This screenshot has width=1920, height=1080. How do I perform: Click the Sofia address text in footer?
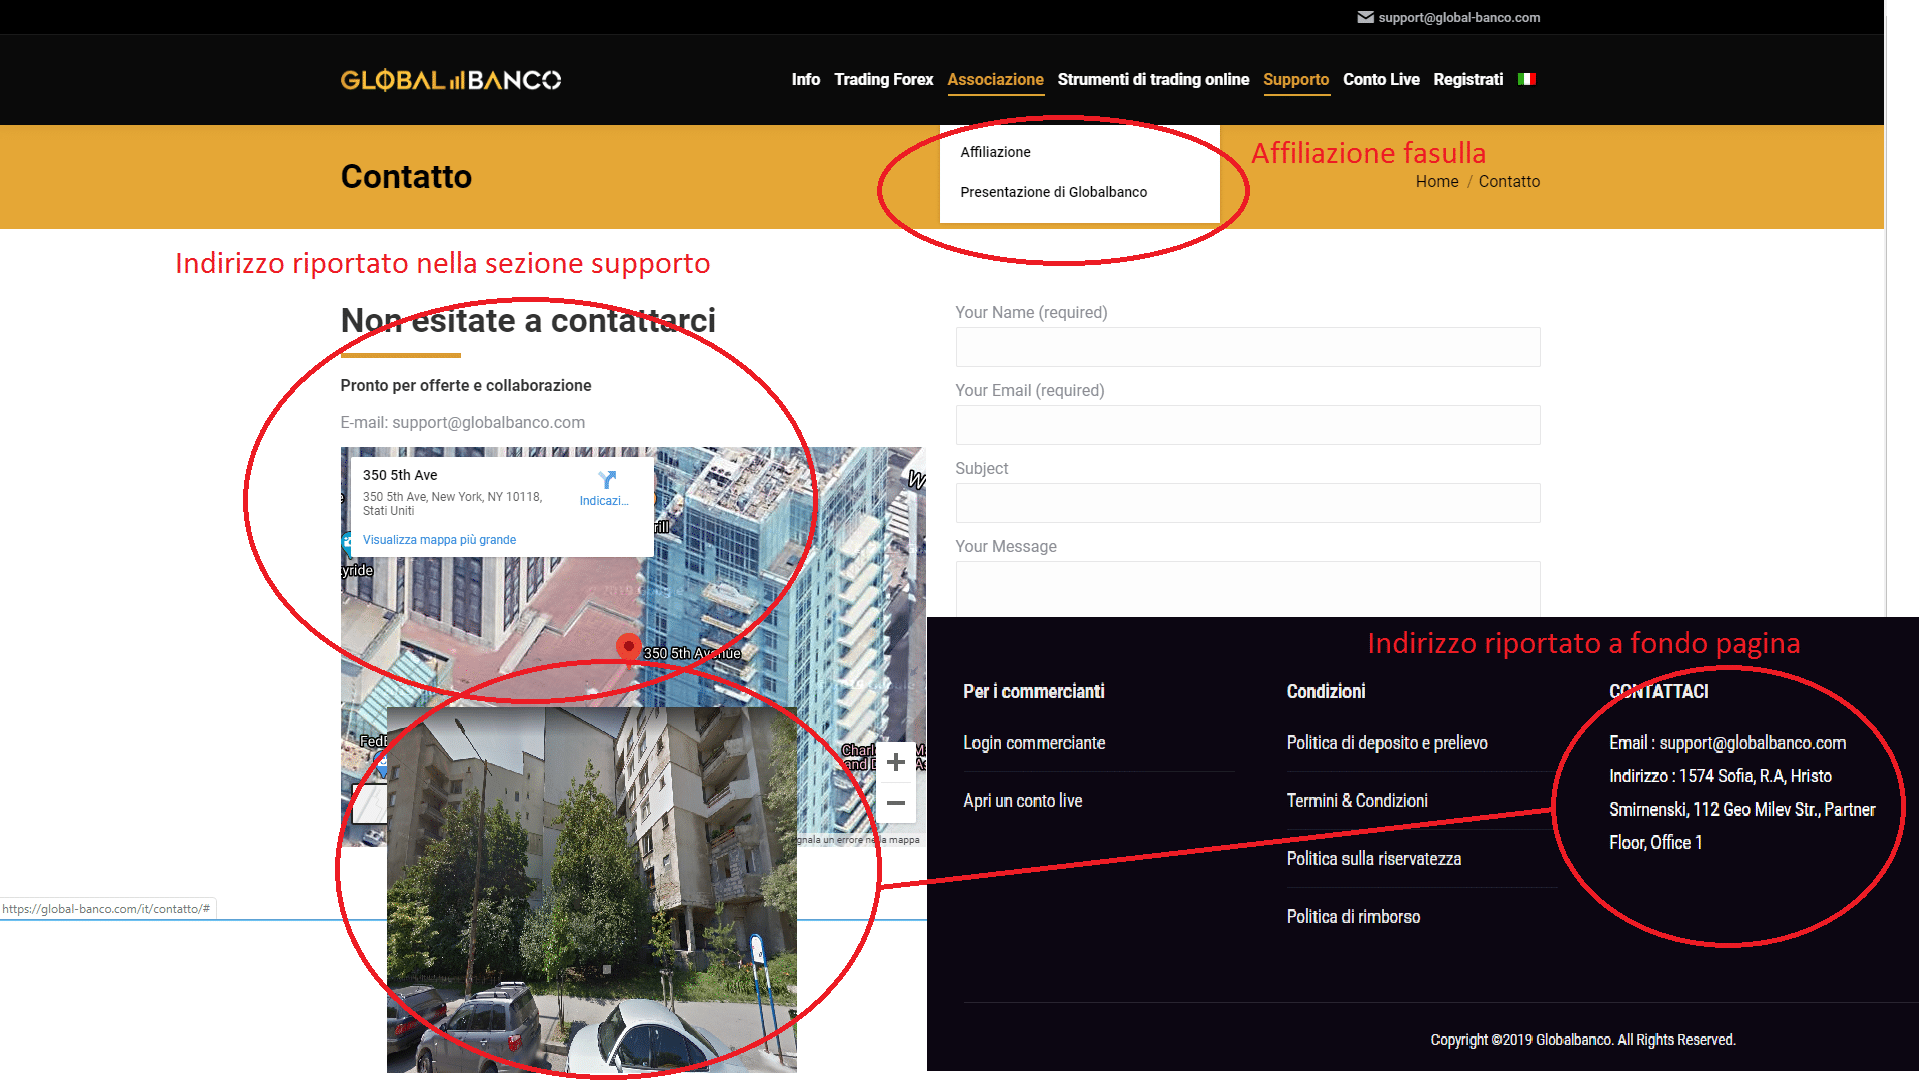tap(1742, 809)
